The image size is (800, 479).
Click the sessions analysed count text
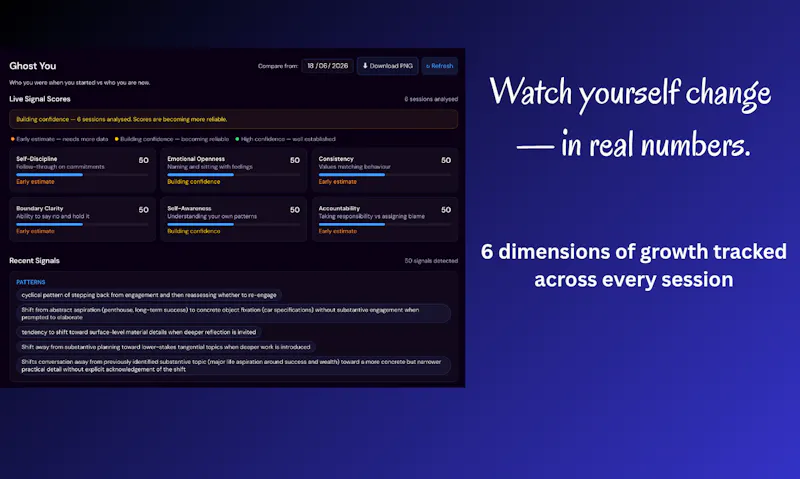pos(431,99)
